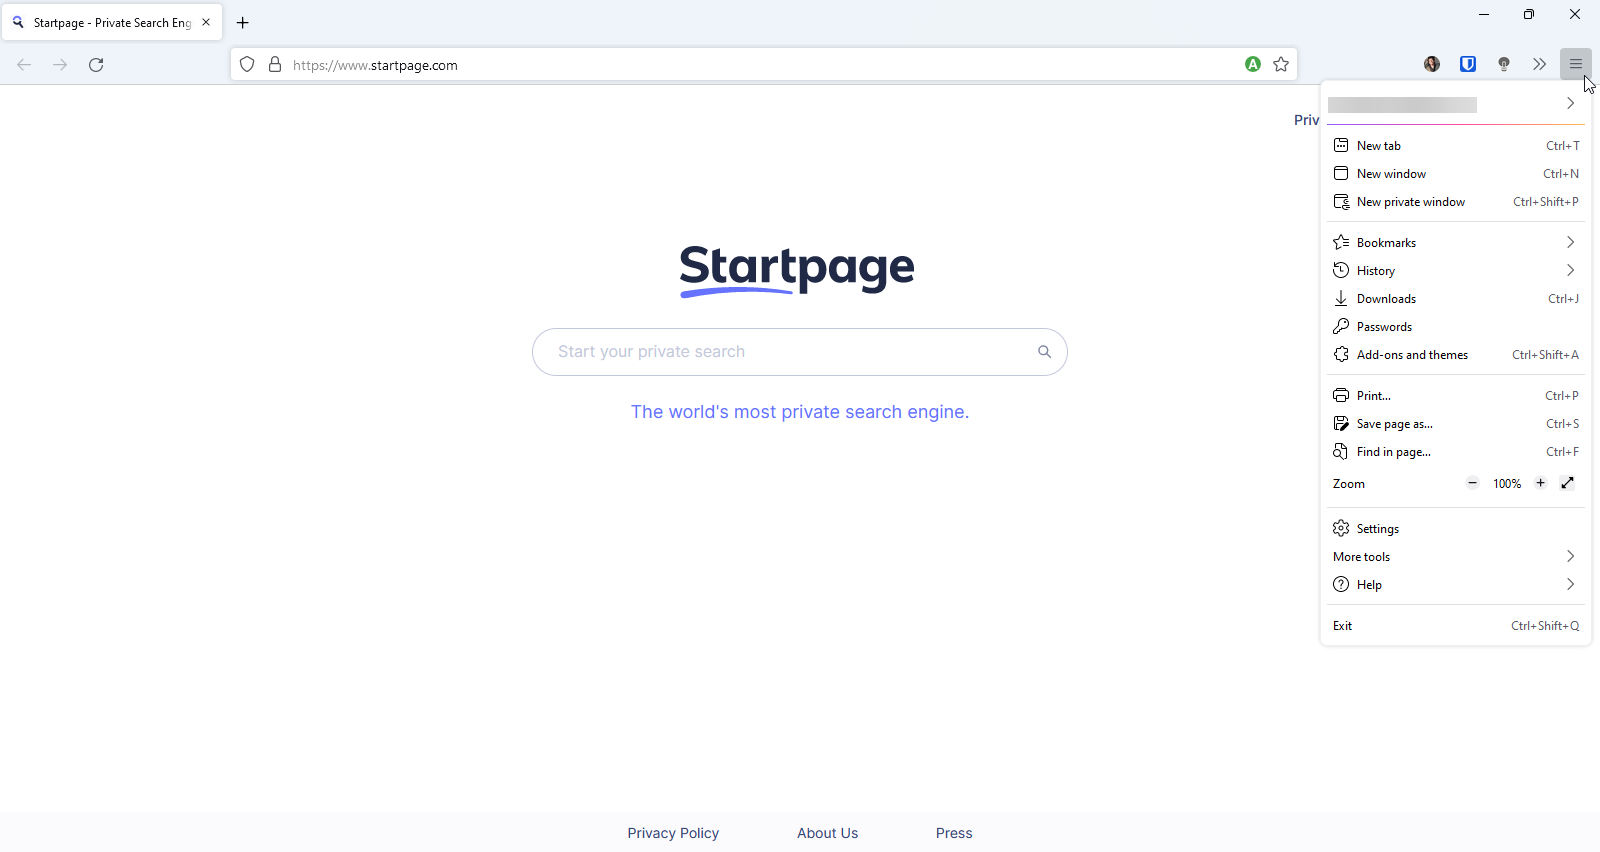Expand the Help submenu
The width and height of the screenshot is (1600, 852).
coord(1456,585)
